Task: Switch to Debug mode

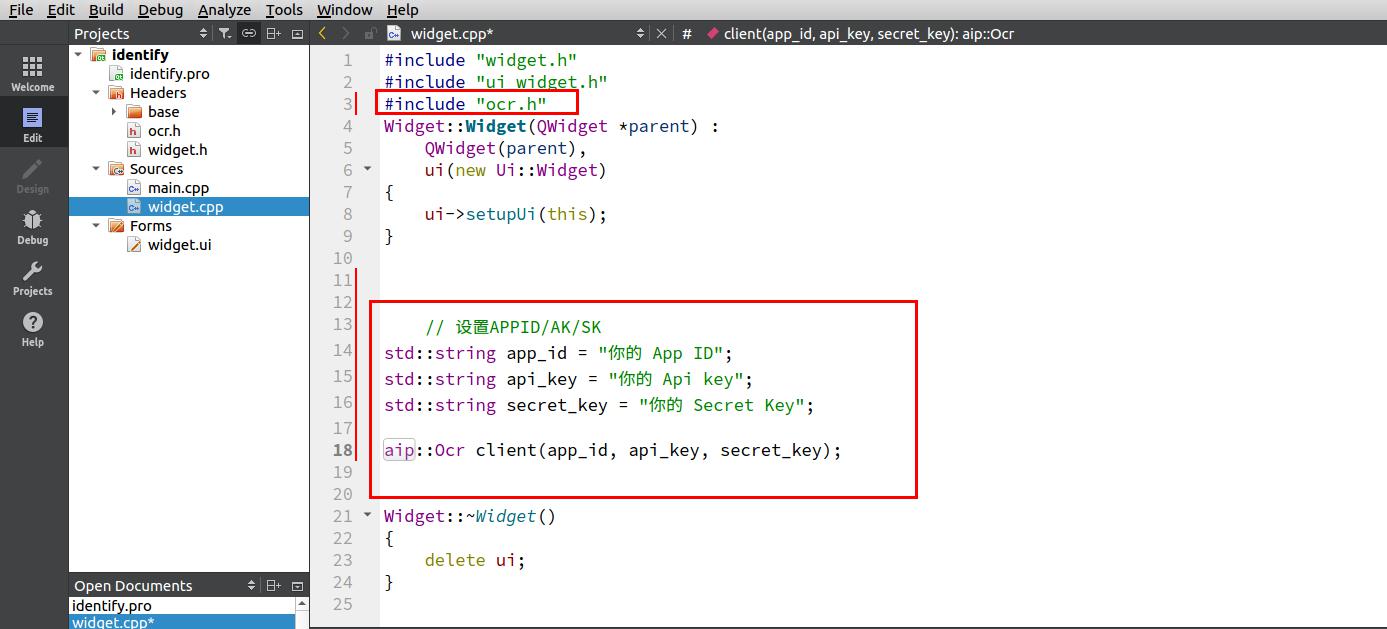Action: 33,227
